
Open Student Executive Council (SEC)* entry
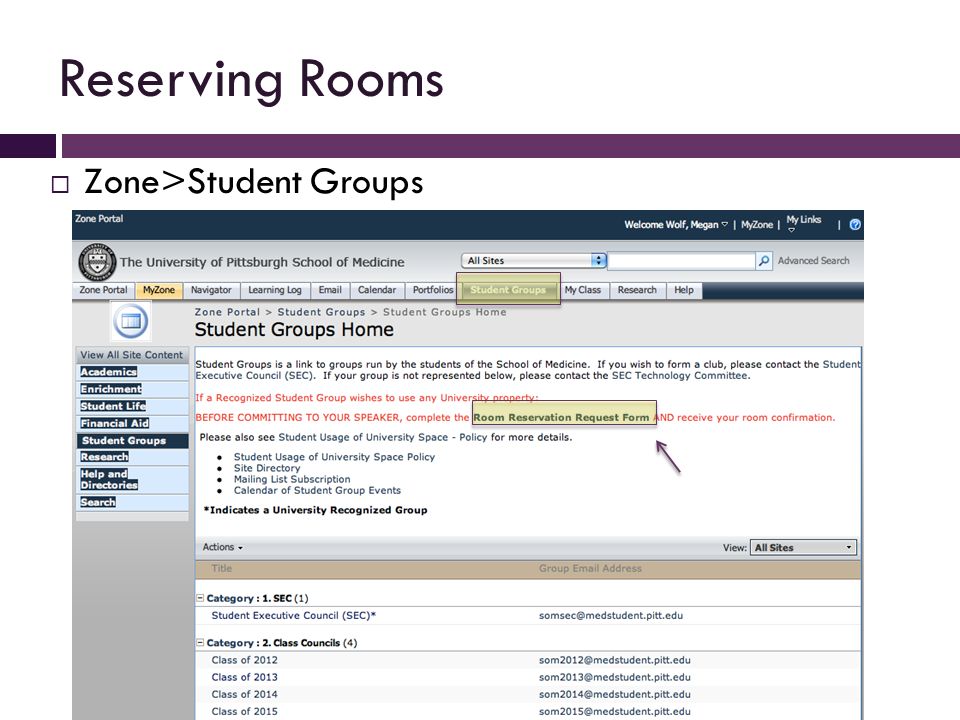(294, 616)
